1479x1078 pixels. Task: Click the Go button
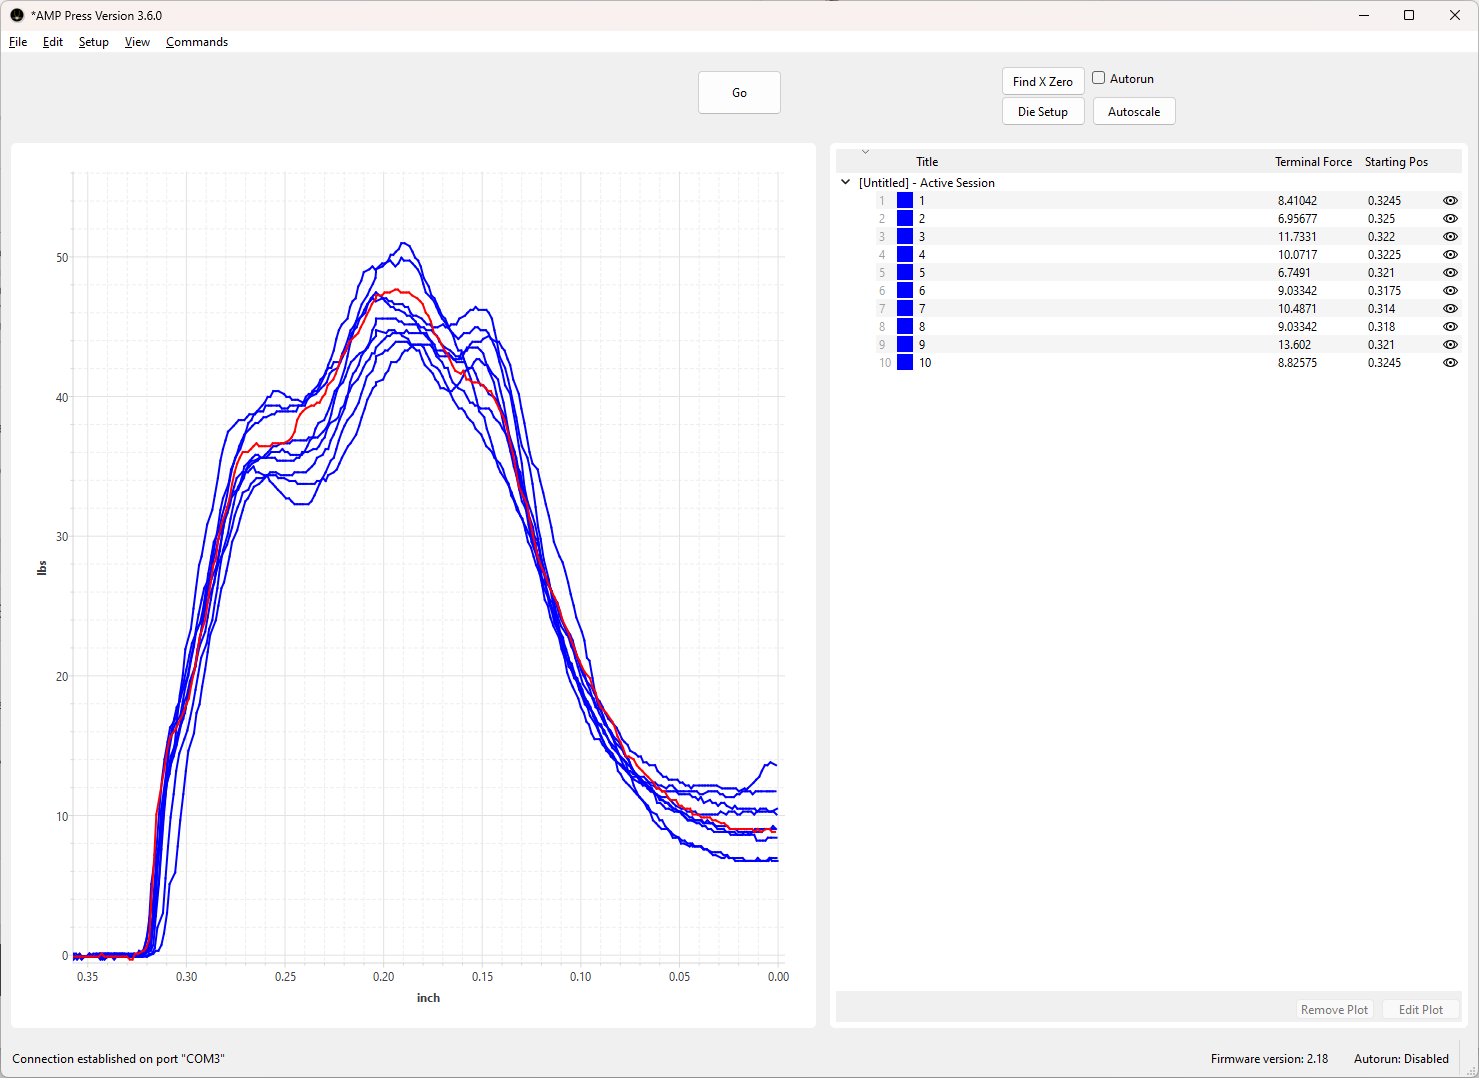(x=739, y=93)
